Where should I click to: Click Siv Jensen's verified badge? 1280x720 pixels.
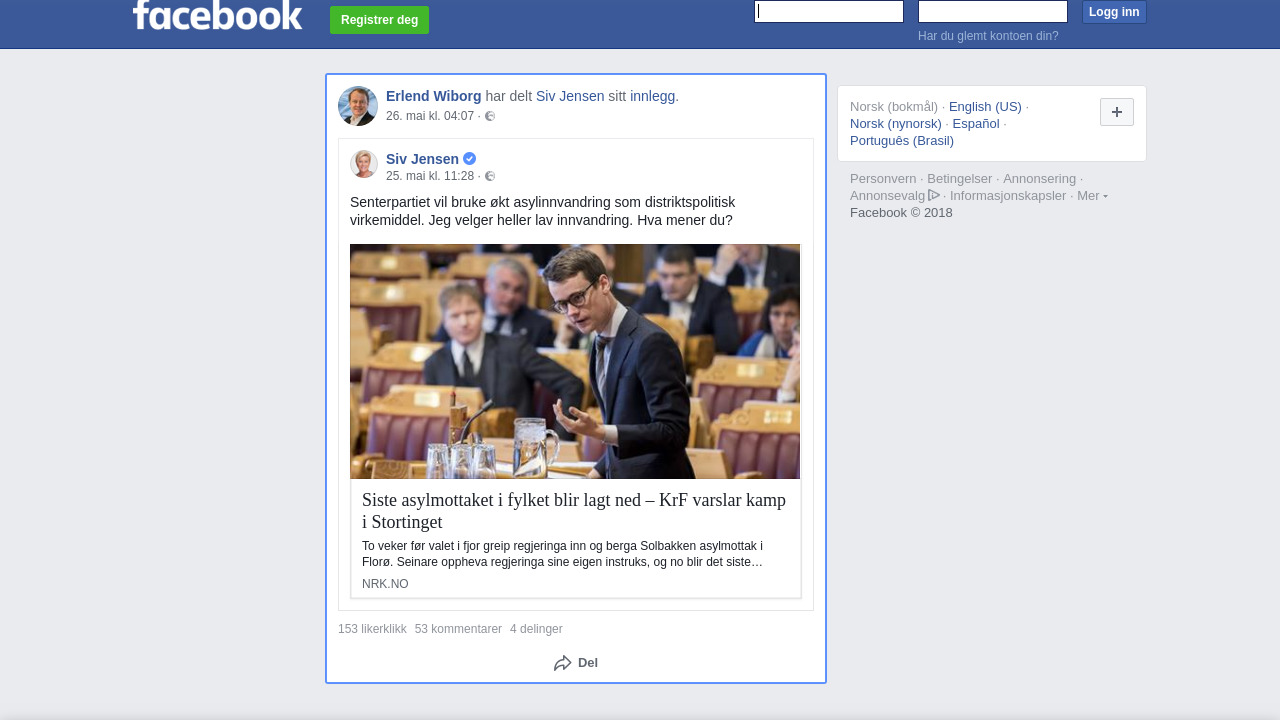pyautogui.click(x=470, y=159)
